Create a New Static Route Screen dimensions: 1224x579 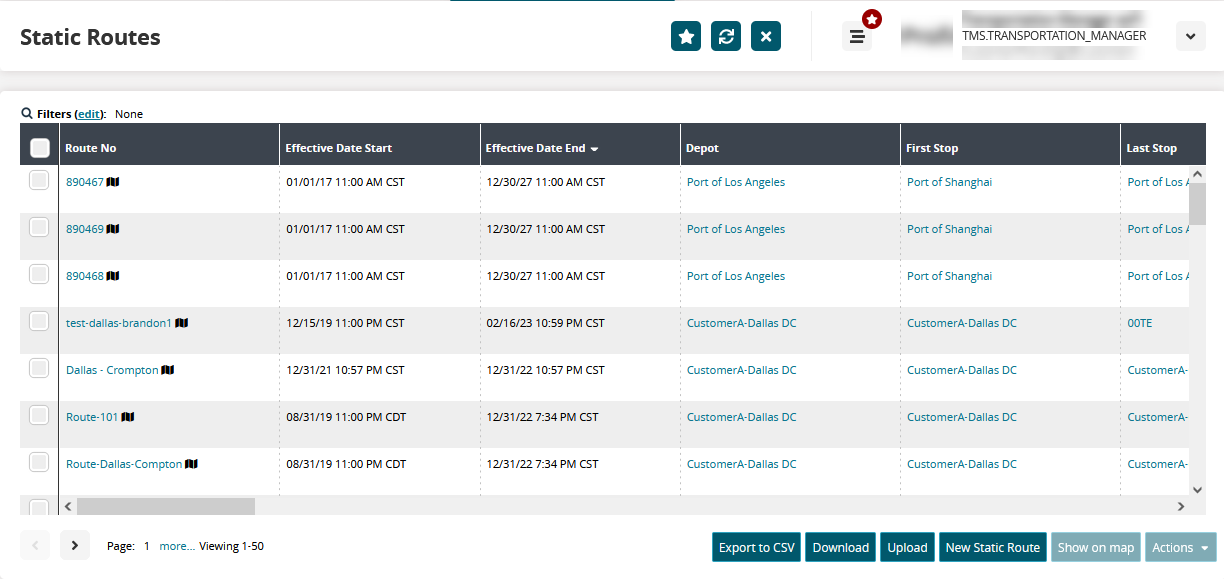tap(993, 547)
